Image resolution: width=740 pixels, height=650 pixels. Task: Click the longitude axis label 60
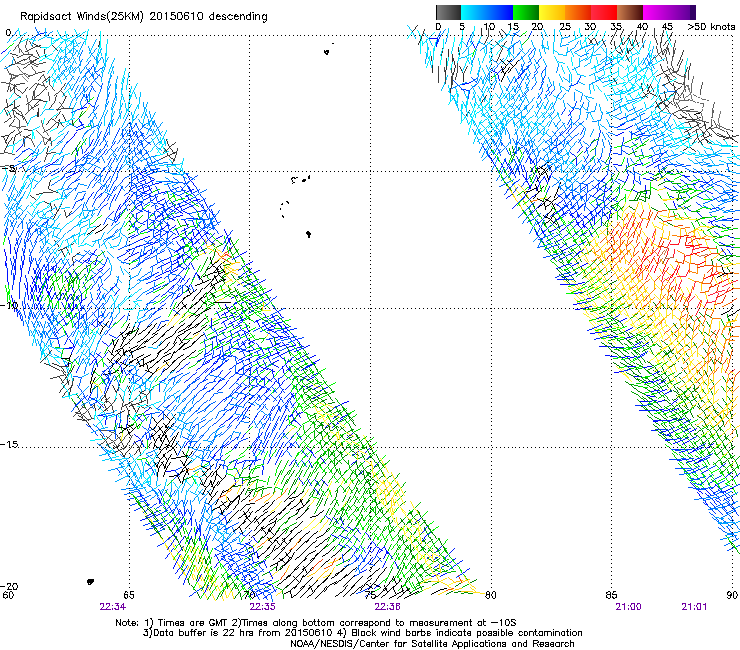tap(8, 595)
